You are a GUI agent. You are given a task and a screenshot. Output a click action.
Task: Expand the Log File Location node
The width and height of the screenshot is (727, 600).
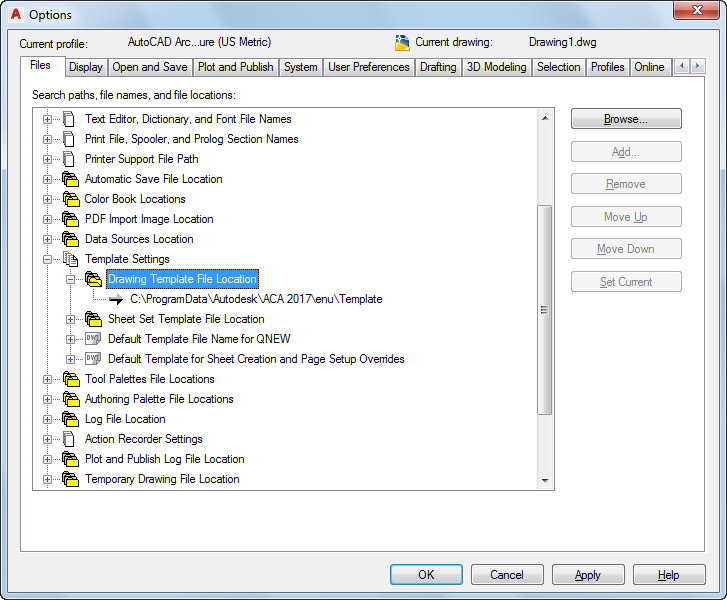(47, 419)
